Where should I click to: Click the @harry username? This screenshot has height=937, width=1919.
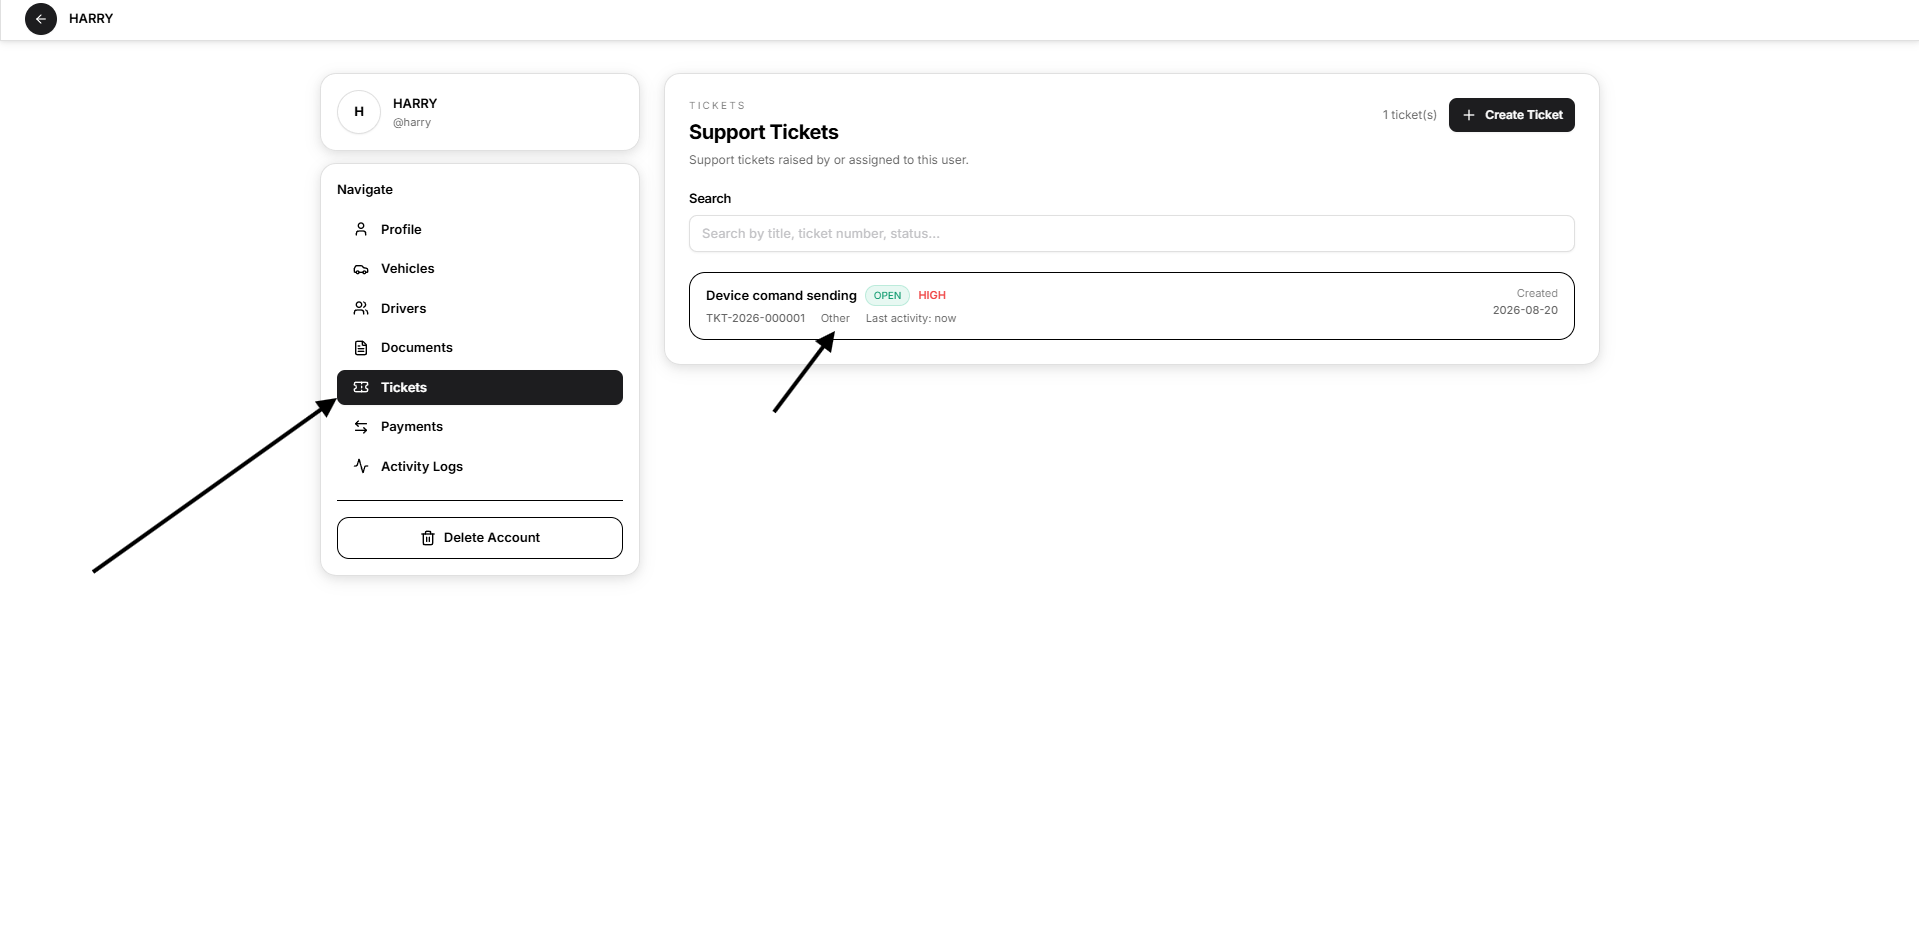pyautogui.click(x=412, y=122)
